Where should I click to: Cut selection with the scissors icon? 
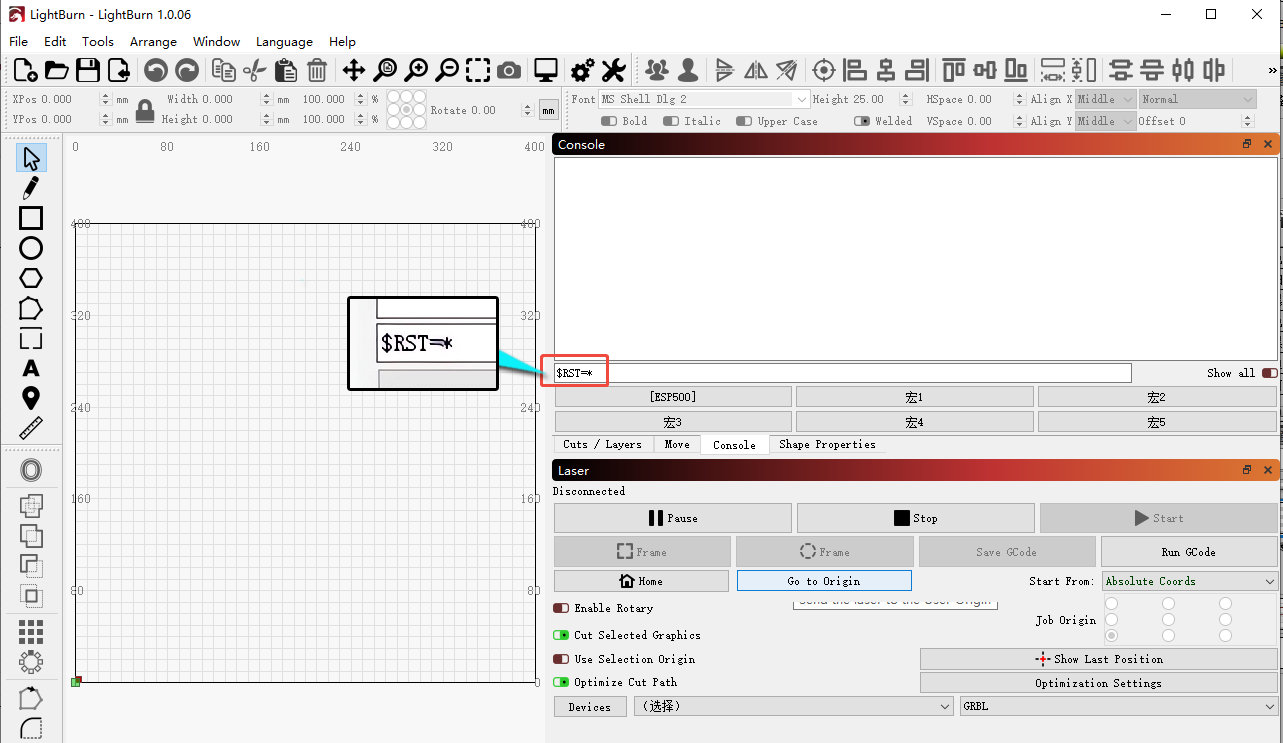point(255,70)
